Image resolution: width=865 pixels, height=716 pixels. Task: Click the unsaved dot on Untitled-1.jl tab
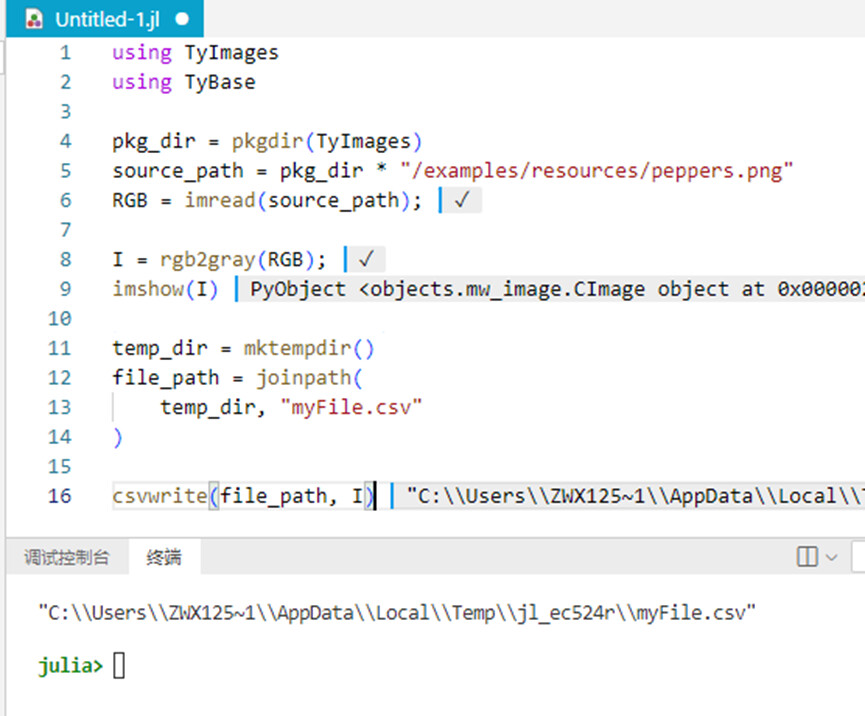tap(182, 19)
